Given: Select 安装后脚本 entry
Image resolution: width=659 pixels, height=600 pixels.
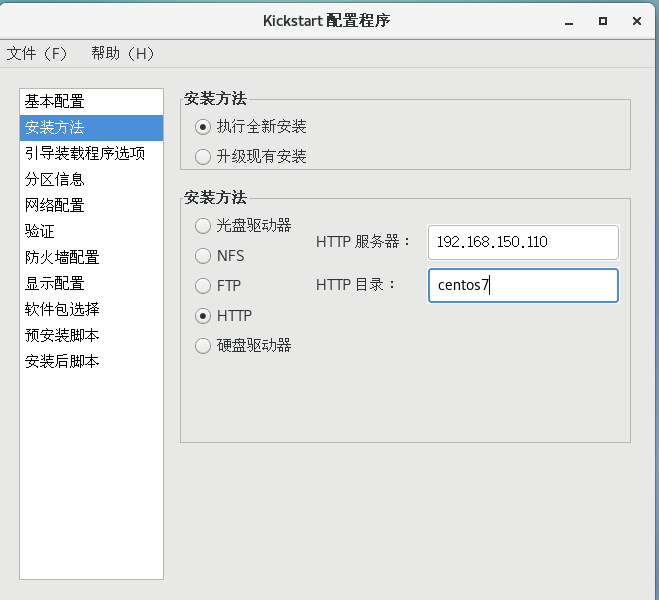Looking at the screenshot, I should (x=91, y=362).
